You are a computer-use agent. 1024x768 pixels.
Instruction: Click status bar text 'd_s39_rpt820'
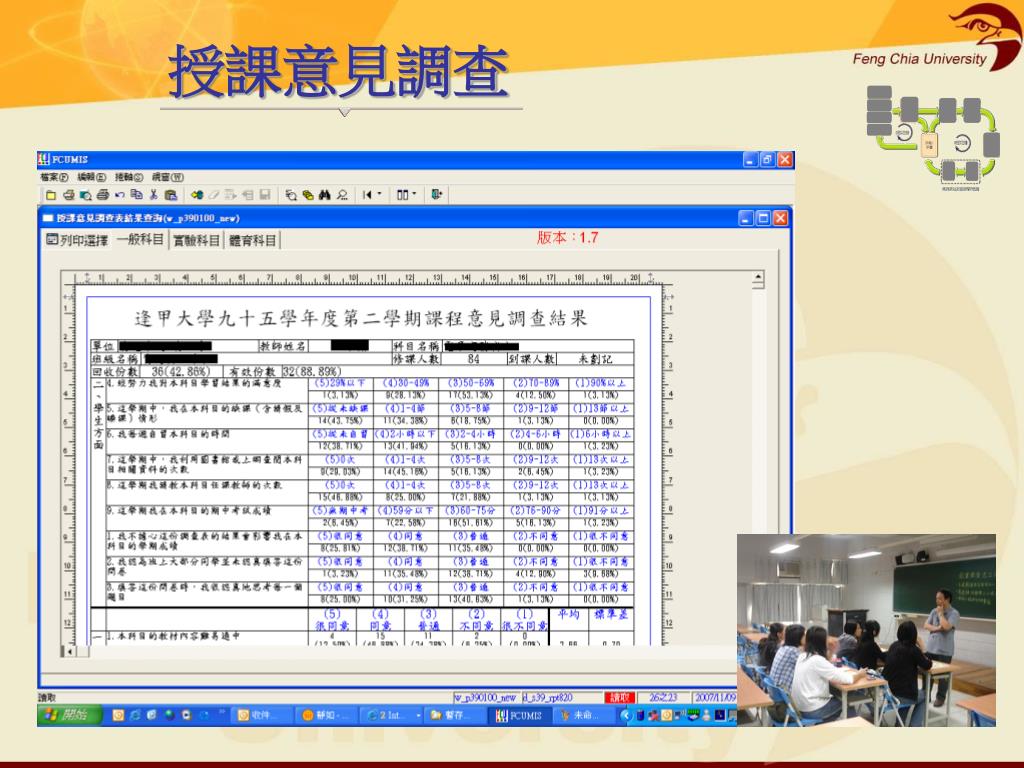pyautogui.click(x=547, y=697)
